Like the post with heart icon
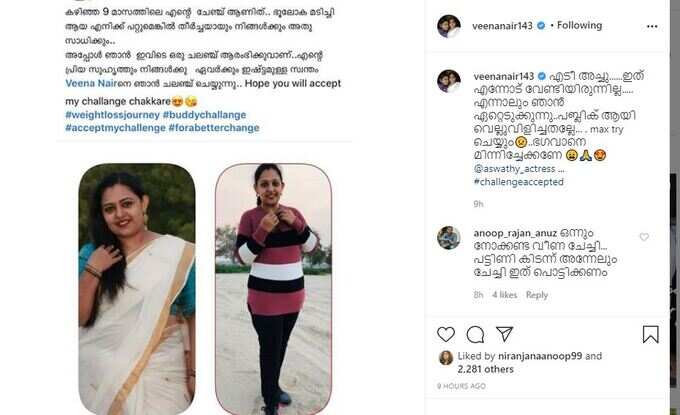Image resolution: width=680 pixels, height=415 pixels. tap(445, 334)
